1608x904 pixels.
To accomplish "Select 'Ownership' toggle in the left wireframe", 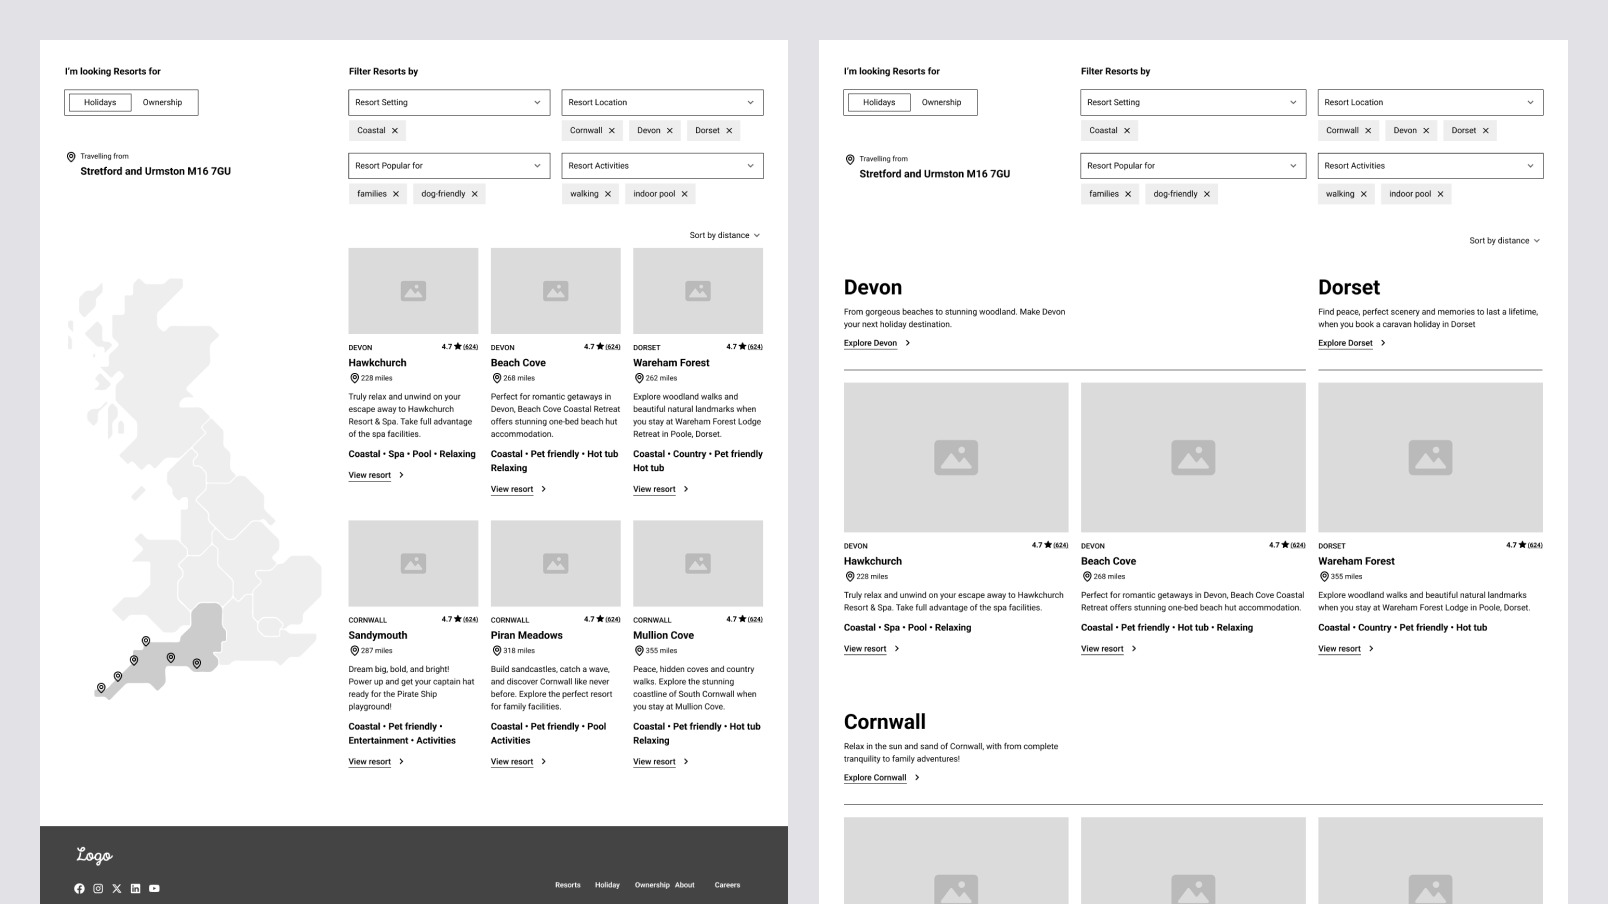I will (162, 102).
